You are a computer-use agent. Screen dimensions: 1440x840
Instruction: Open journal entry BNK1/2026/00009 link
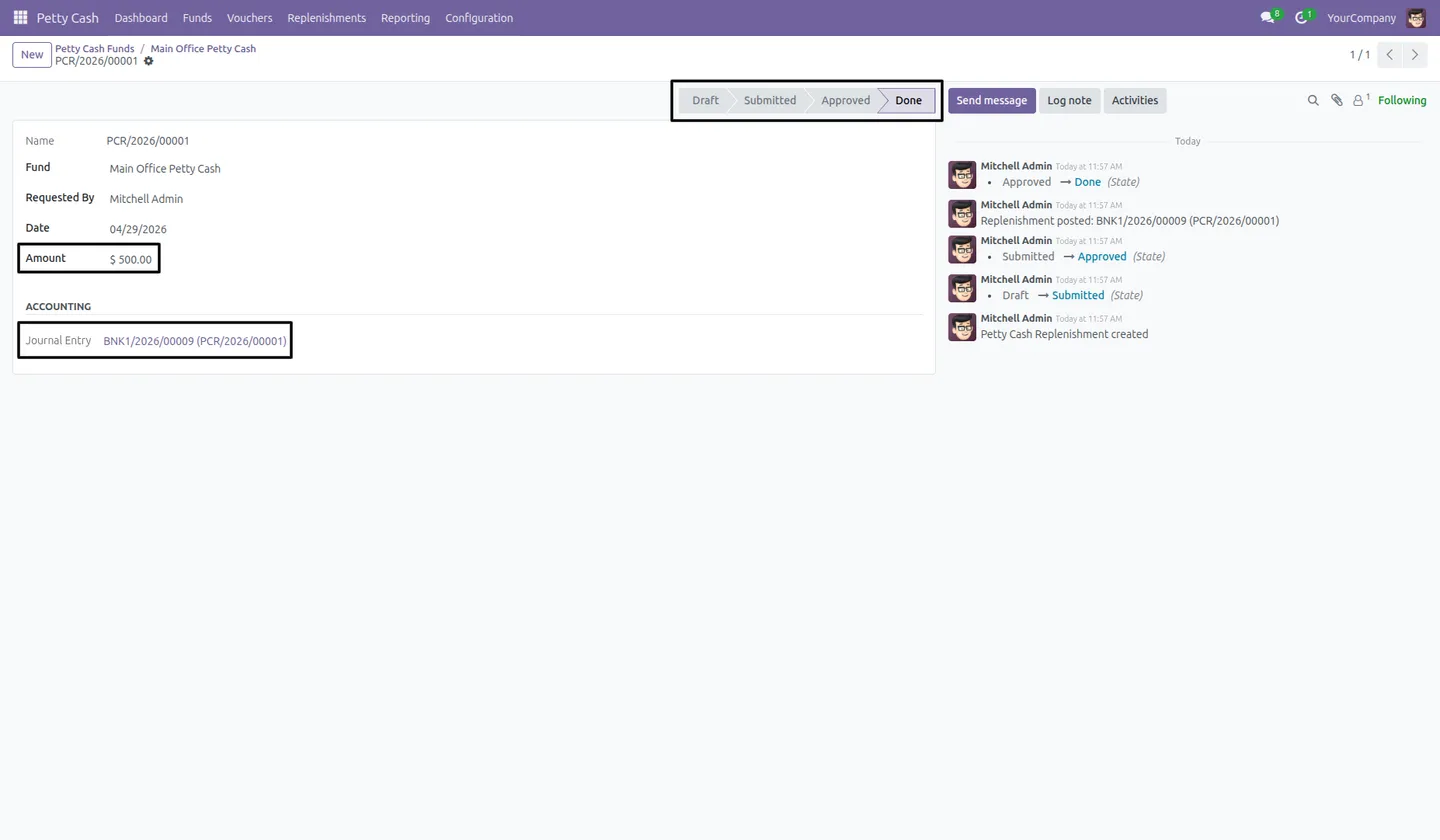pyautogui.click(x=195, y=341)
